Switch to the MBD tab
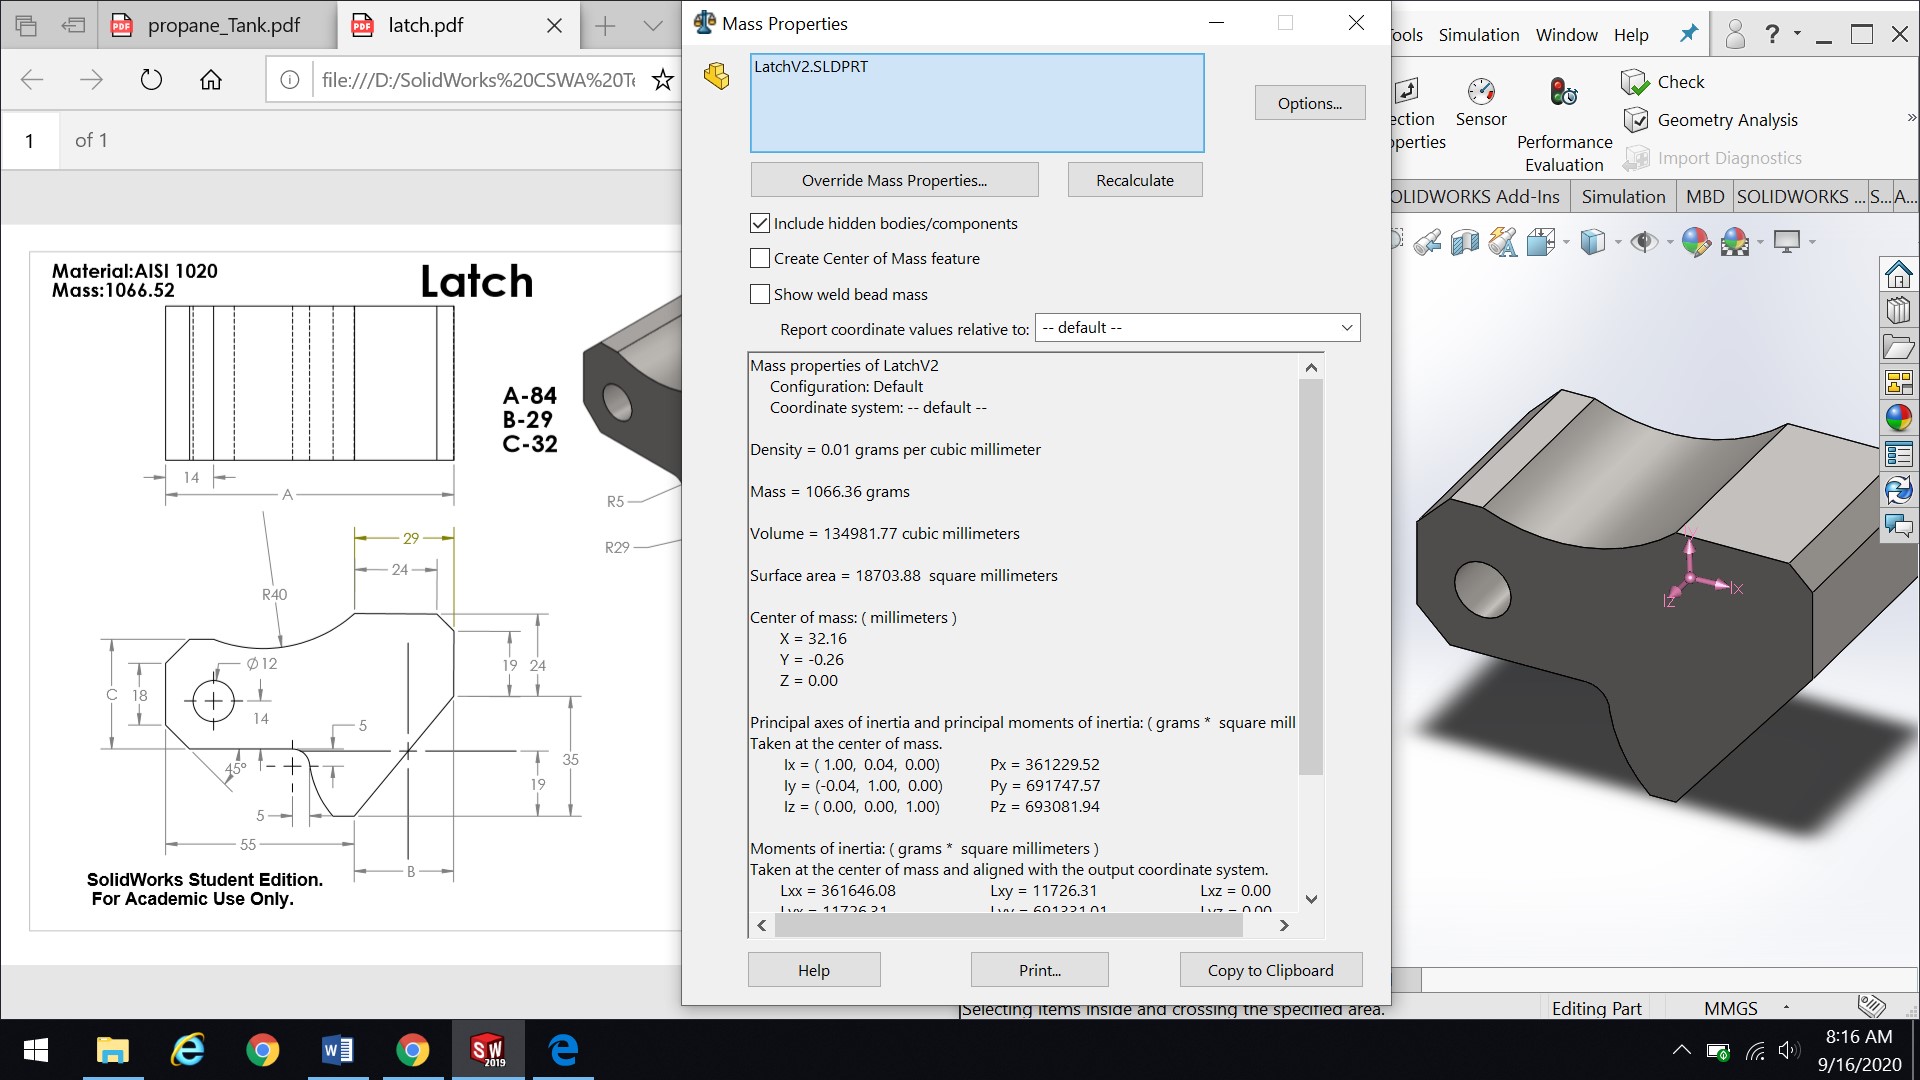Viewport: 1920px width, 1080px height. pos(1704,197)
